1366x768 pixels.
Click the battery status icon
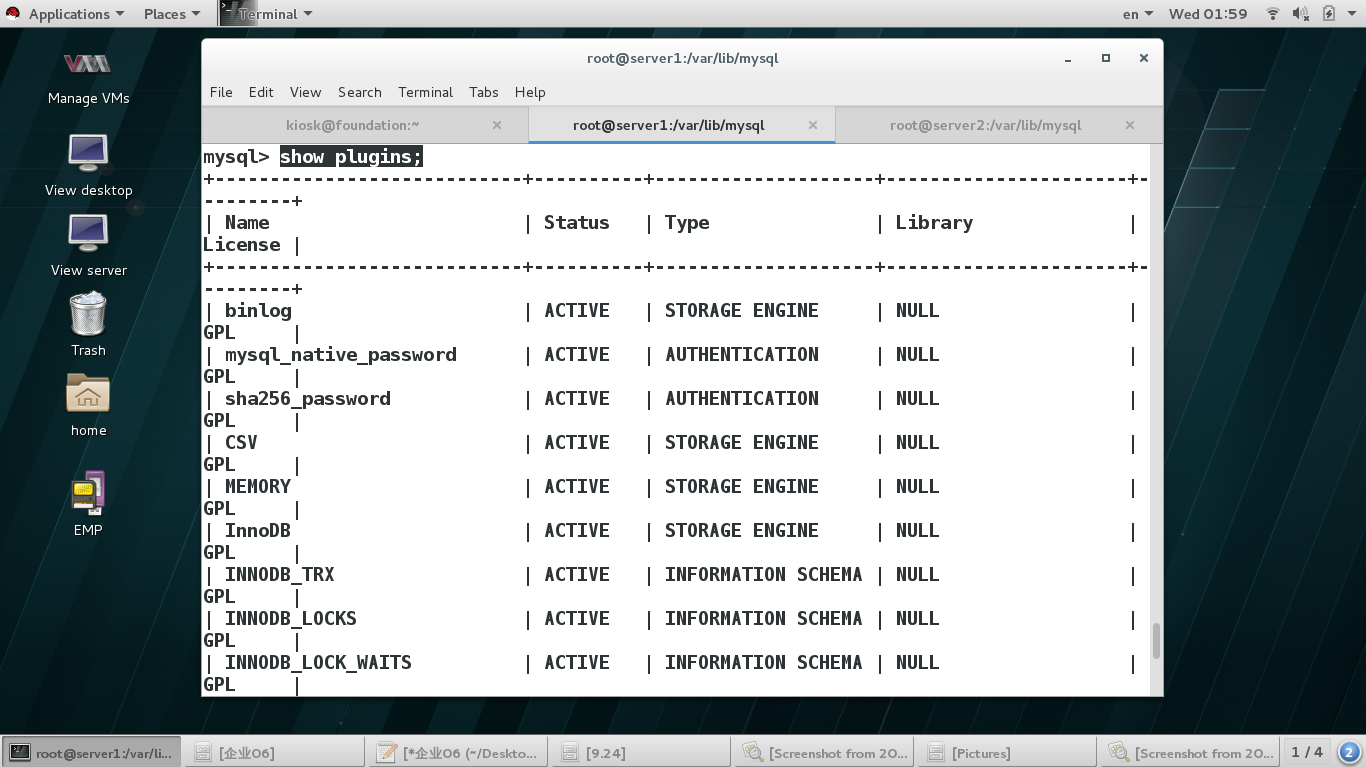(1328, 14)
